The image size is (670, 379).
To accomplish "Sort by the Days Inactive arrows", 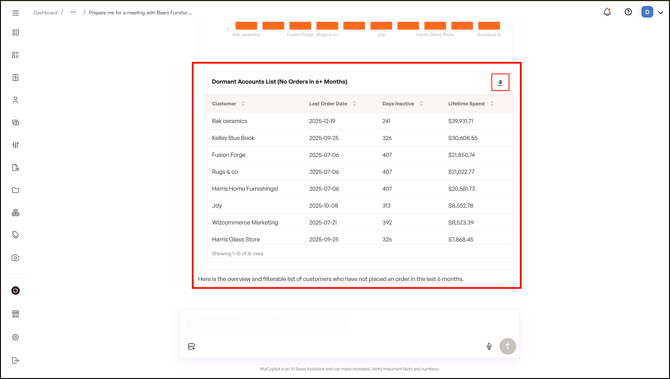I will pos(421,104).
